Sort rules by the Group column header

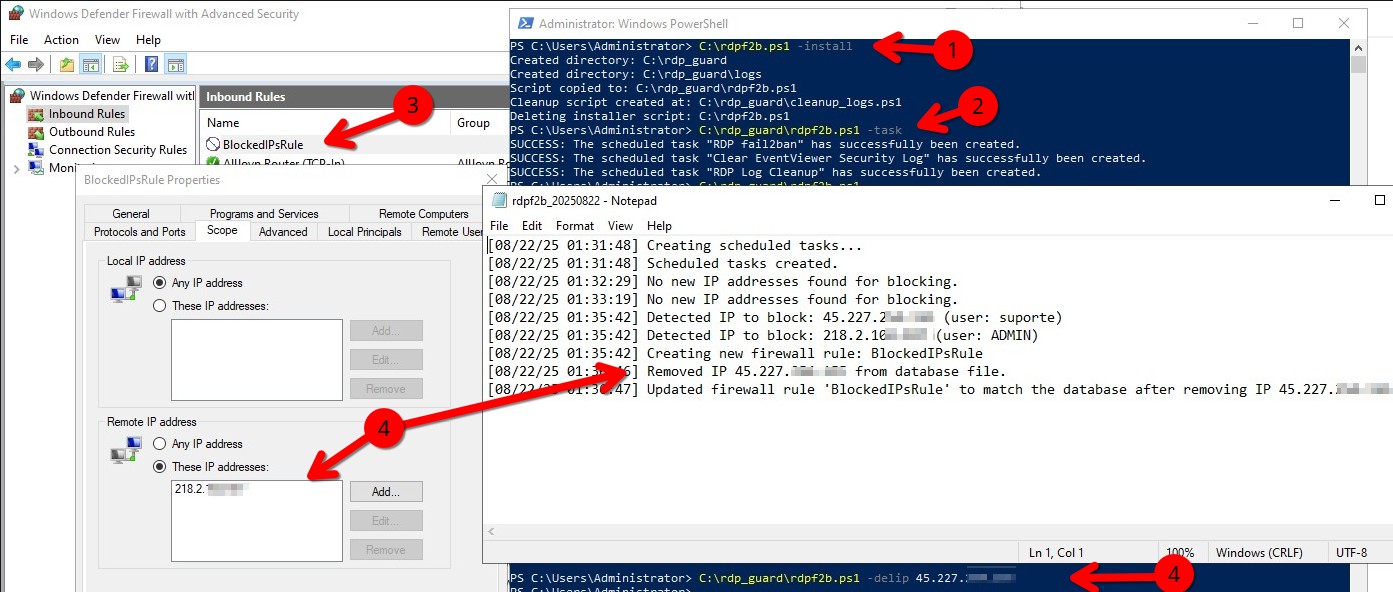(x=480, y=123)
